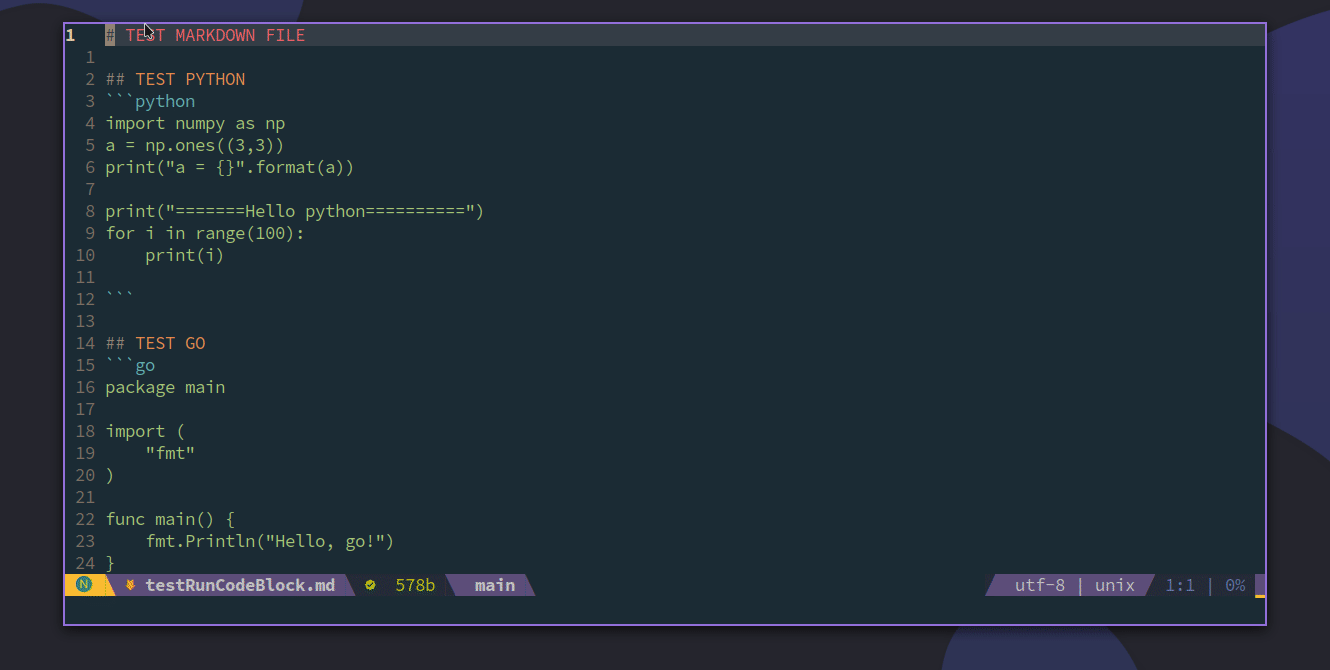The width and height of the screenshot is (1330, 670).
Task: Click the utf-8 encoding indicator
Action: pos(1040,585)
